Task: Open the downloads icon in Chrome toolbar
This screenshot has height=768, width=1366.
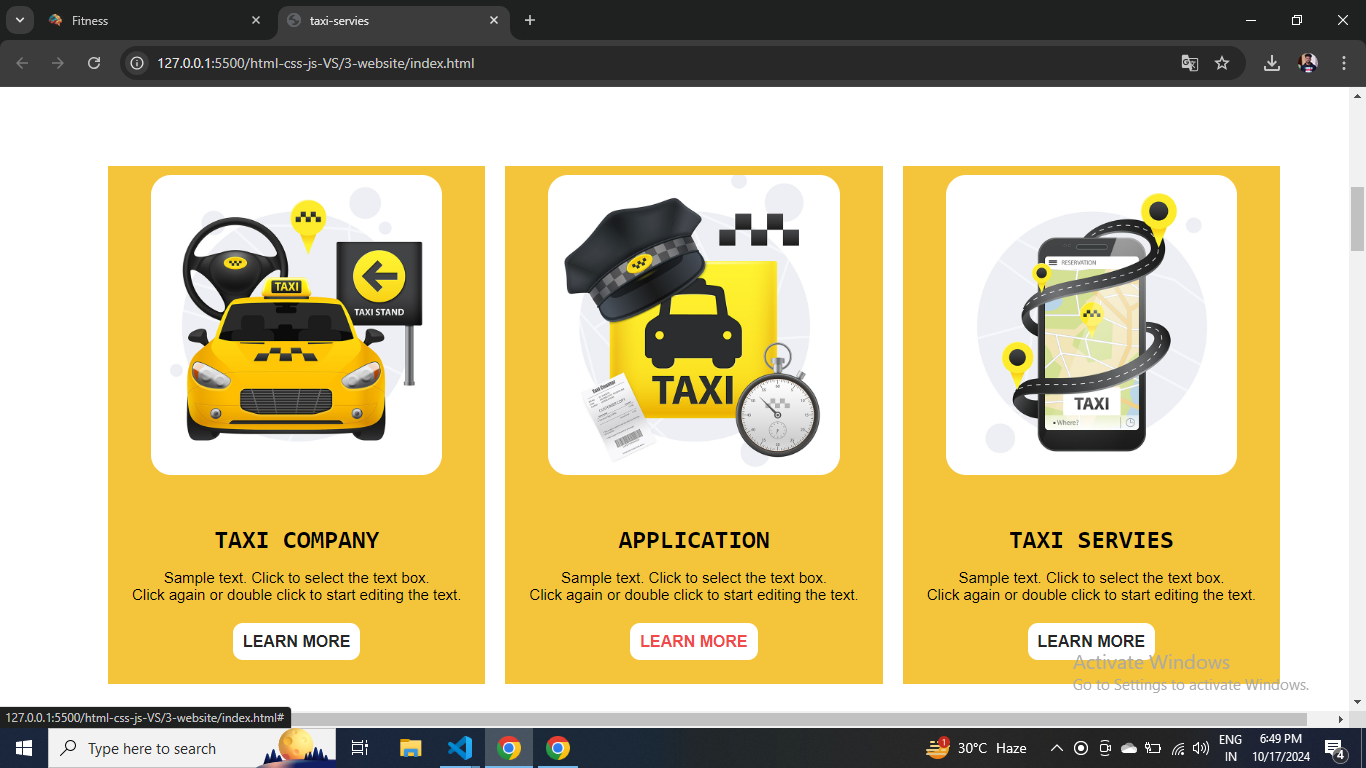Action: 1271,63
